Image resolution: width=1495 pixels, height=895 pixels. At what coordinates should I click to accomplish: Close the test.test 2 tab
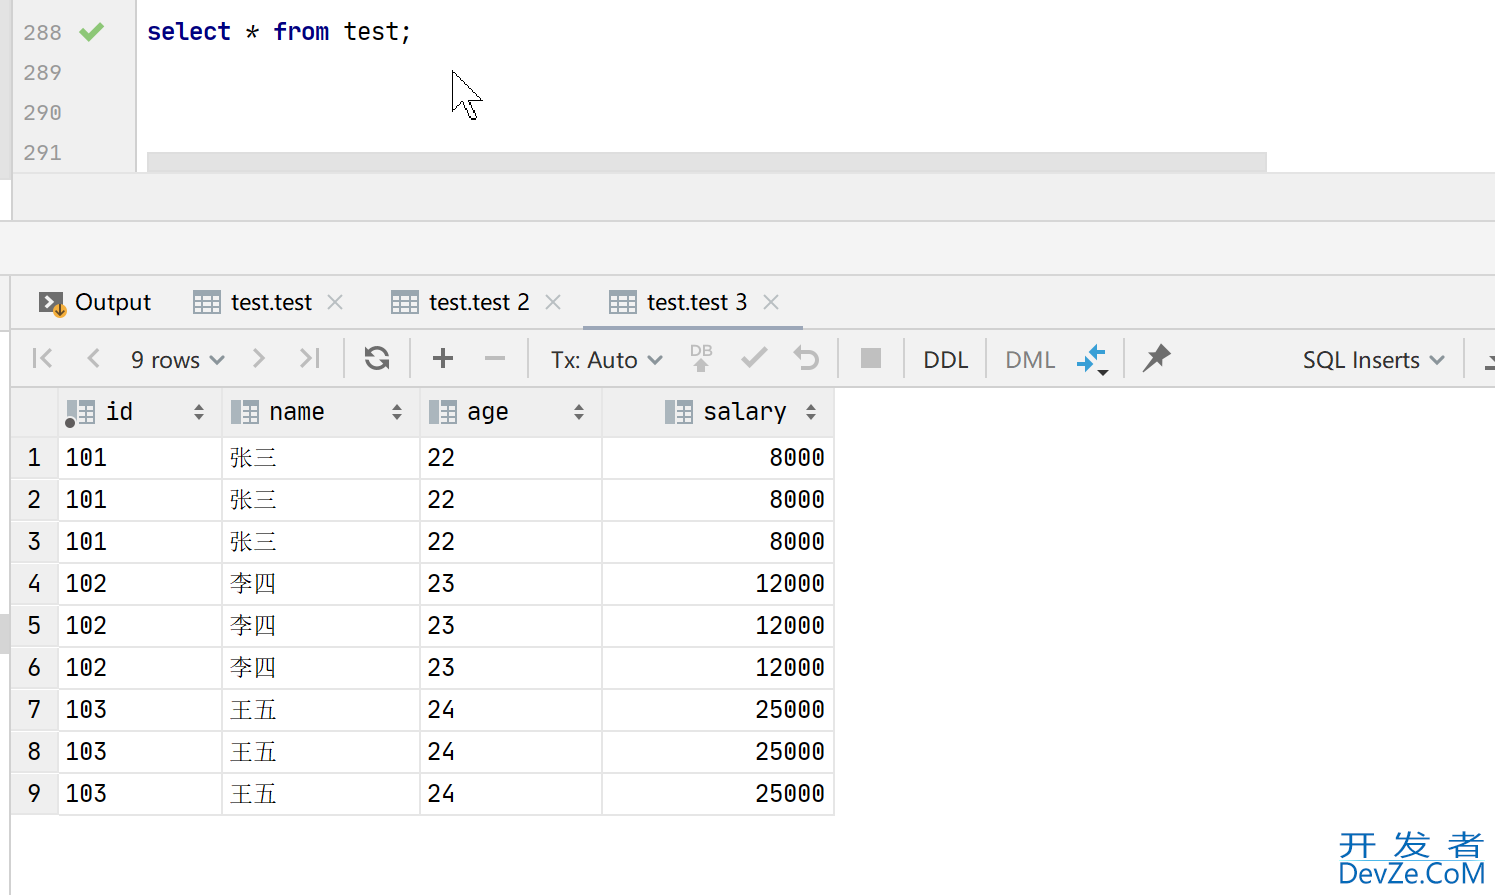click(553, 302)
